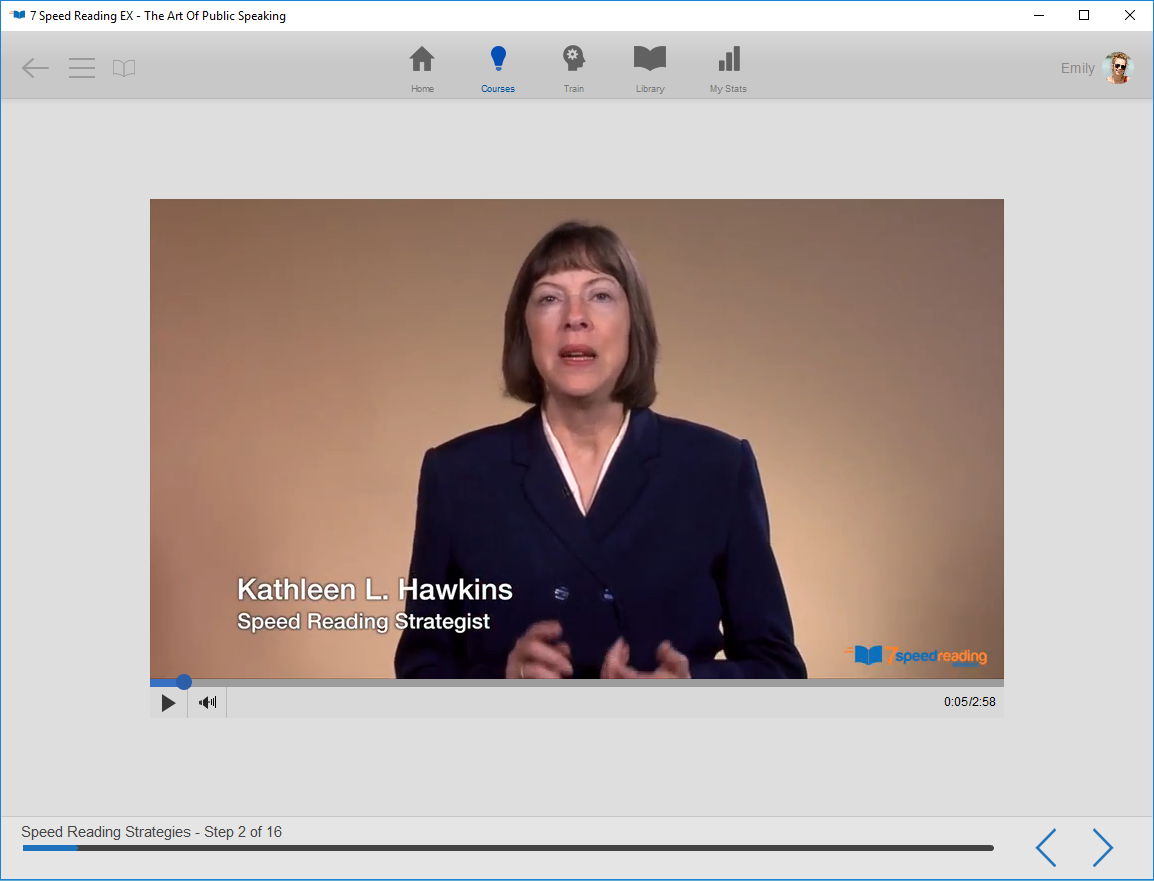
Task: Click the open book icon in the top-left toolbar
Action: coord(124,68)
